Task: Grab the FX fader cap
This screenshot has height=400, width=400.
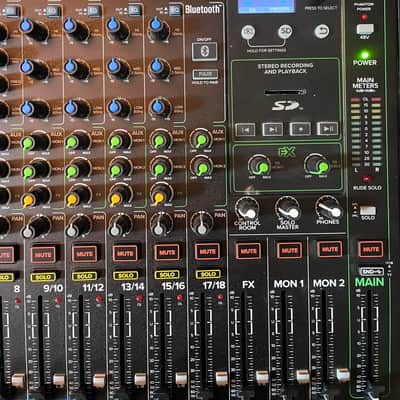Action: (x=262, y=377)
